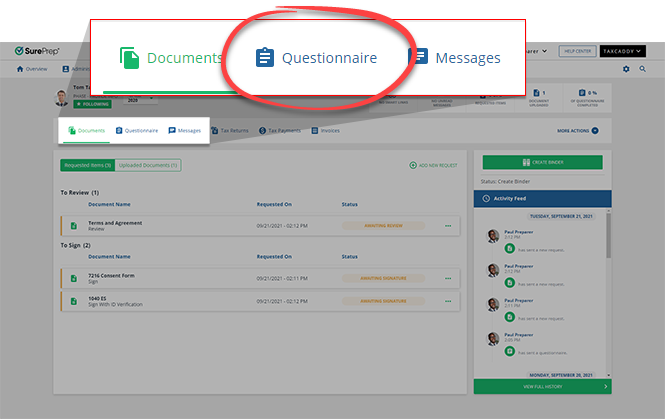Screen dimensions: 665x419
Task: Click the Document Uploaded stat icon
Action: pyautogui.click(x=536, y=92)
